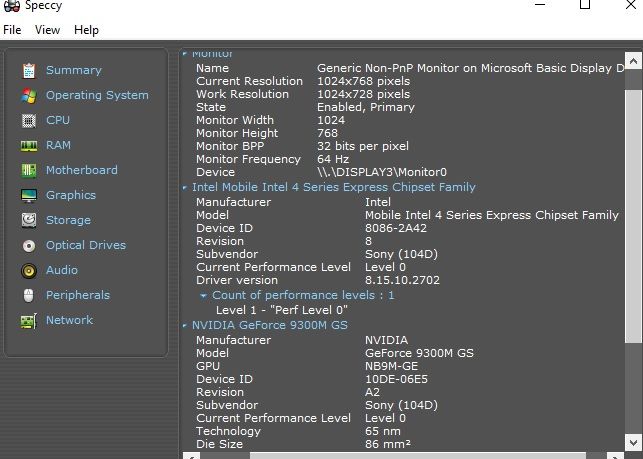643x459 pixels.
Task: Collapse the NVIDIA GeForce 9300M GS section
Action: pyautogui.click(x=185, y=326)
